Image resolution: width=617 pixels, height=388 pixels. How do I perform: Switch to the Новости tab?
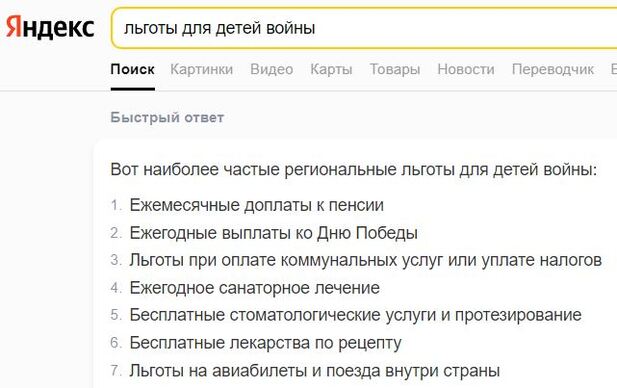coord(466,69)
